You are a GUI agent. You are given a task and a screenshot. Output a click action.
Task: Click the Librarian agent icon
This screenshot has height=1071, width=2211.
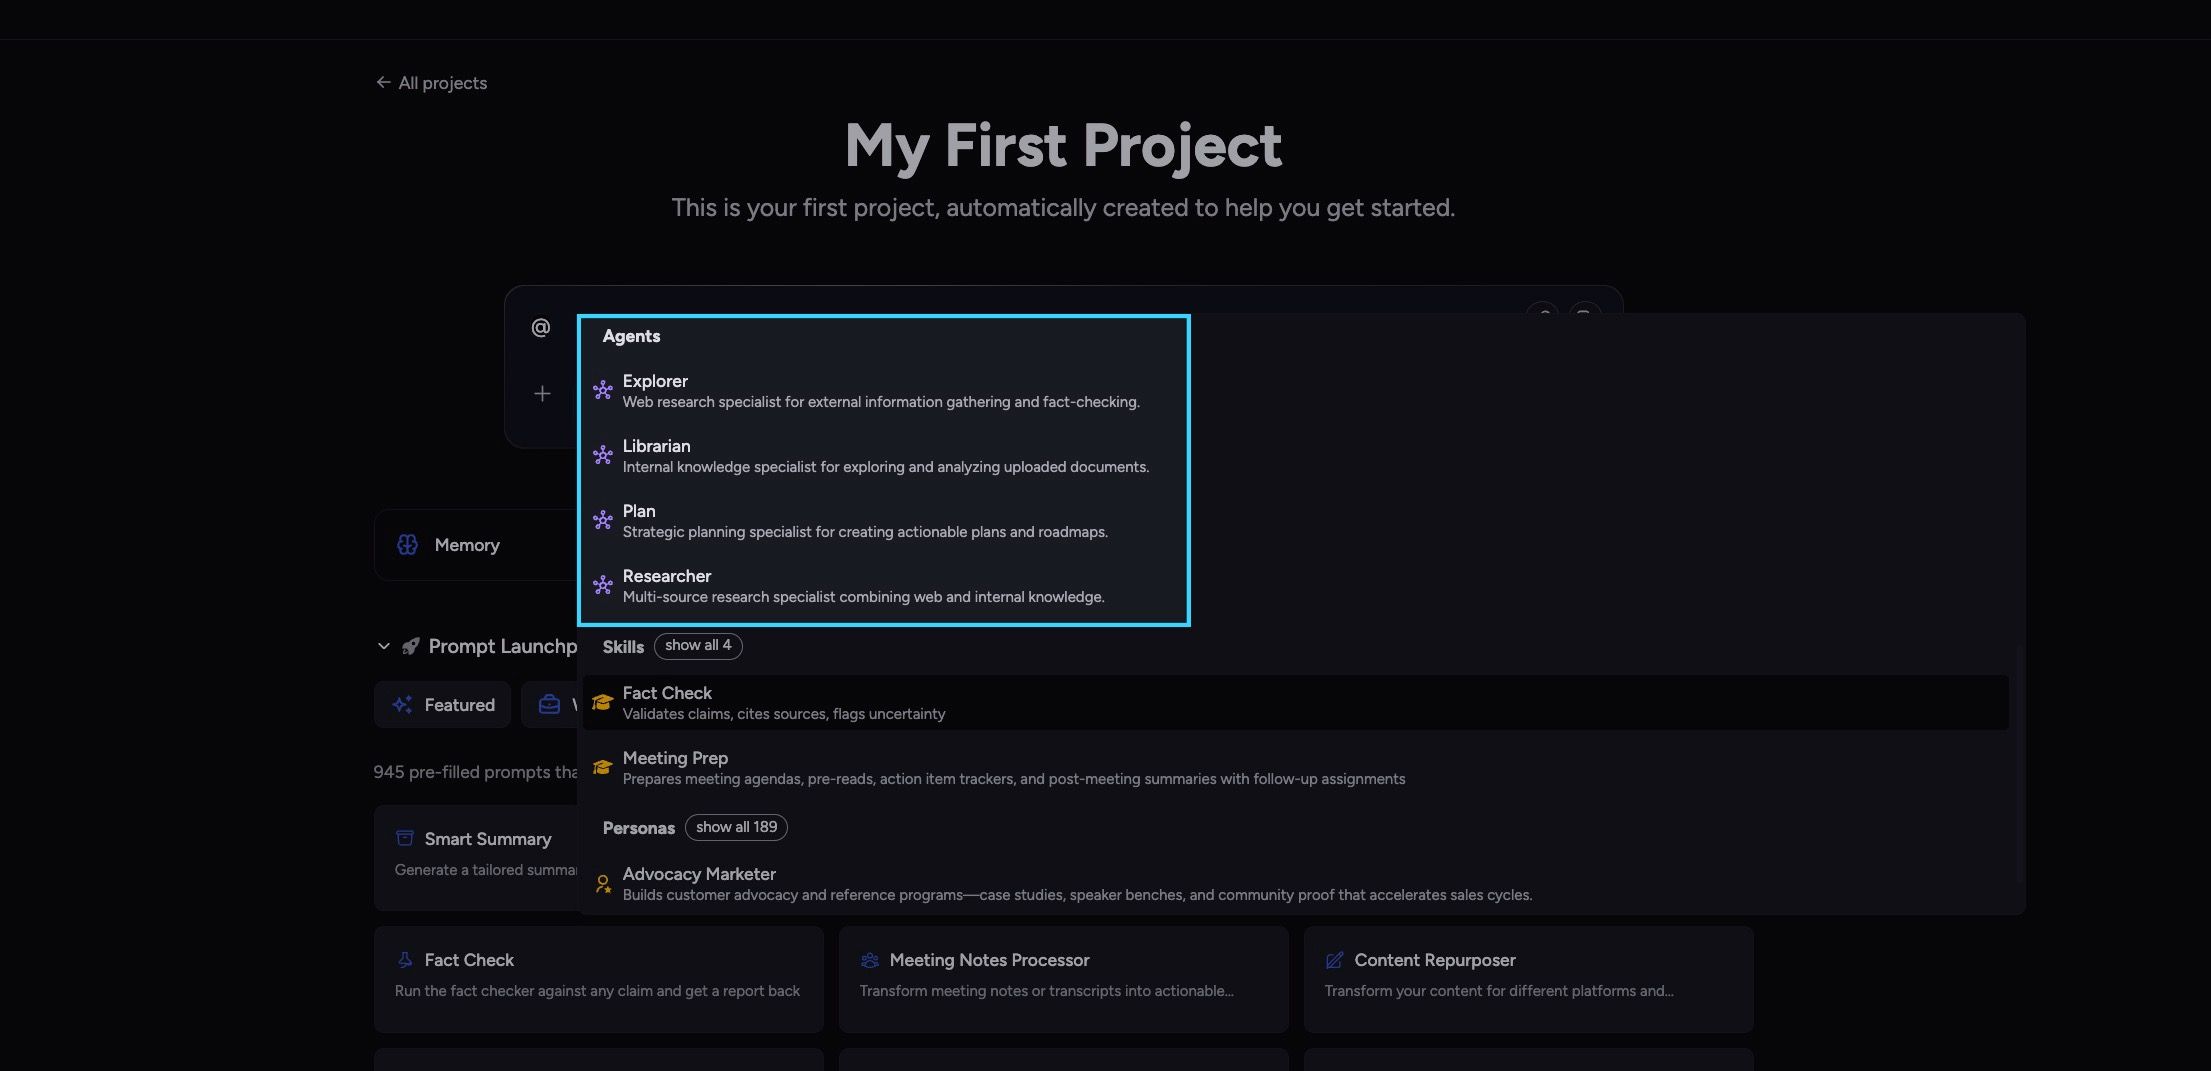tap(602, 456)
